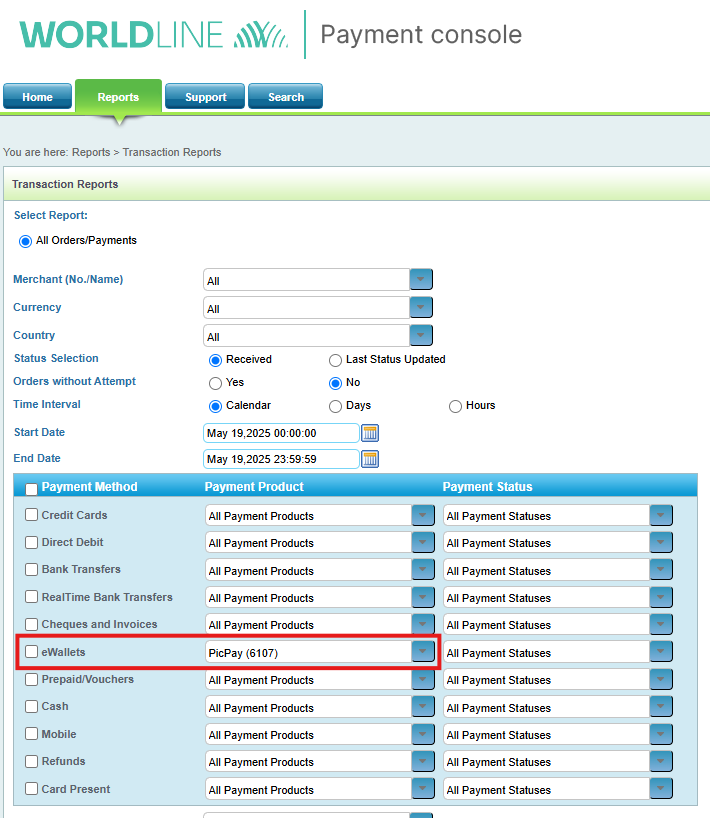Expand the Merchant (No./Name) dropdown
Image resolution: width=710 pixels, height=818 pixels.
(422, 280)
